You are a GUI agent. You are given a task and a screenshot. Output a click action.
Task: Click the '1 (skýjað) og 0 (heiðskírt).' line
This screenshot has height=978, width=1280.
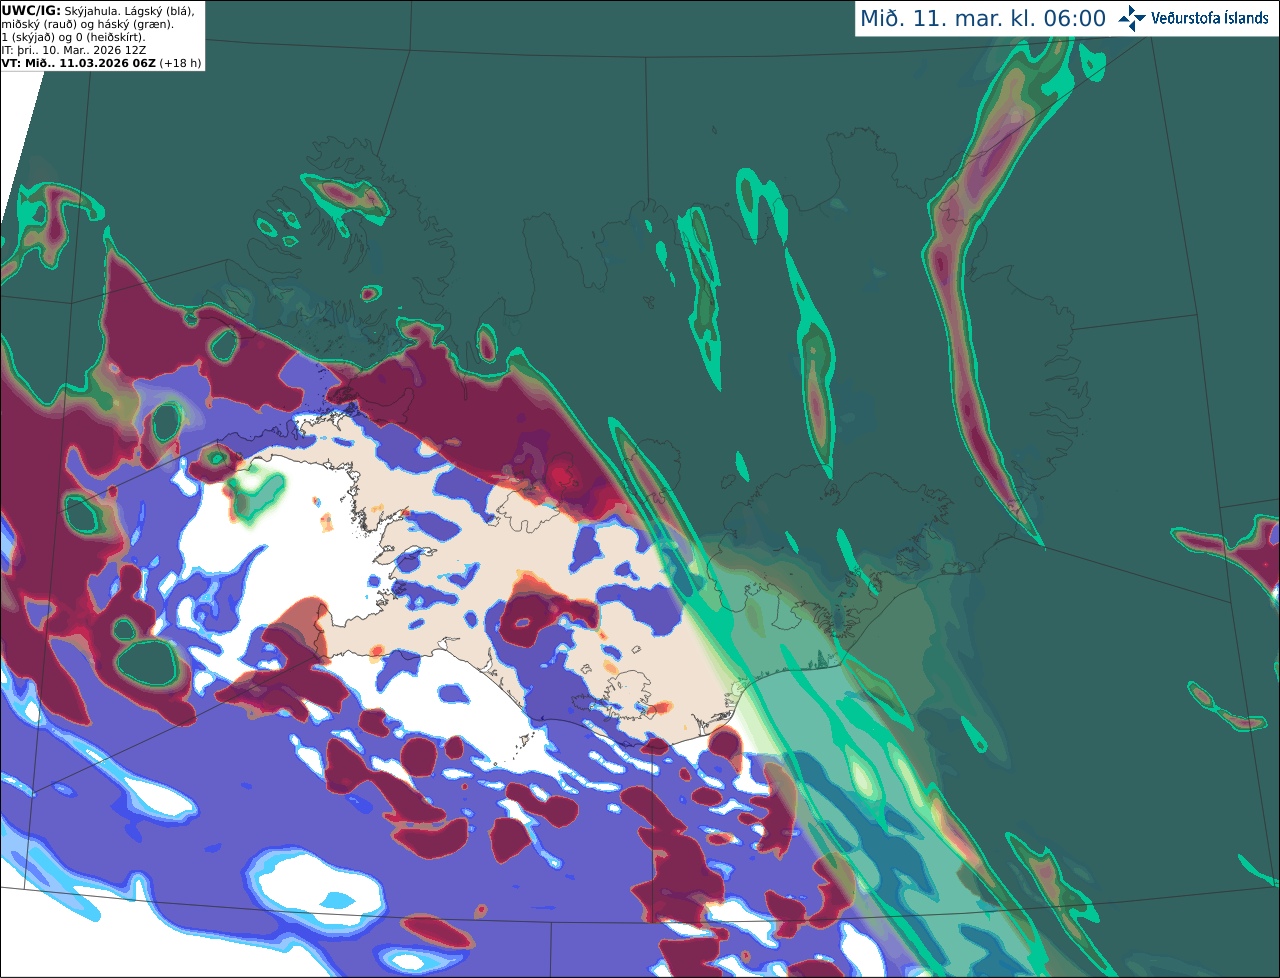pyautogui.click(x=73, y=37)
